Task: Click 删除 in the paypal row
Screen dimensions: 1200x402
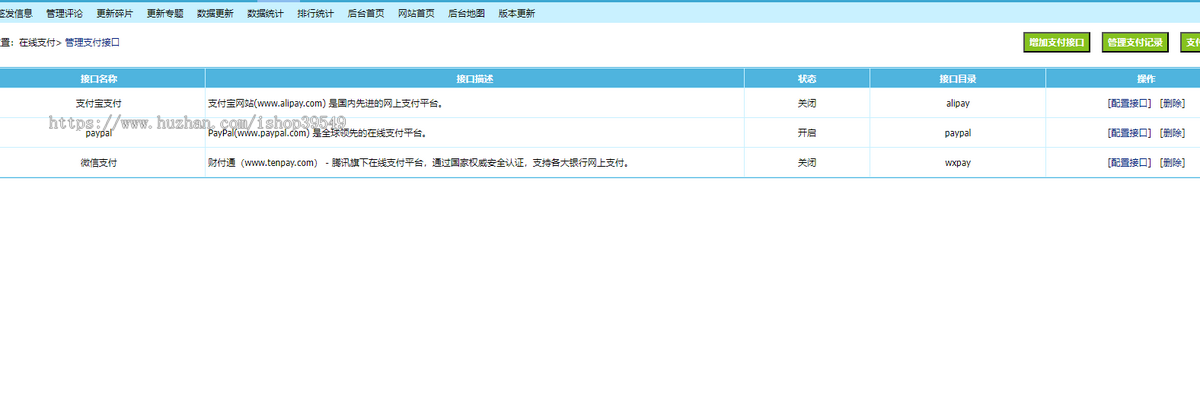Action: (x=1172, y=133)
